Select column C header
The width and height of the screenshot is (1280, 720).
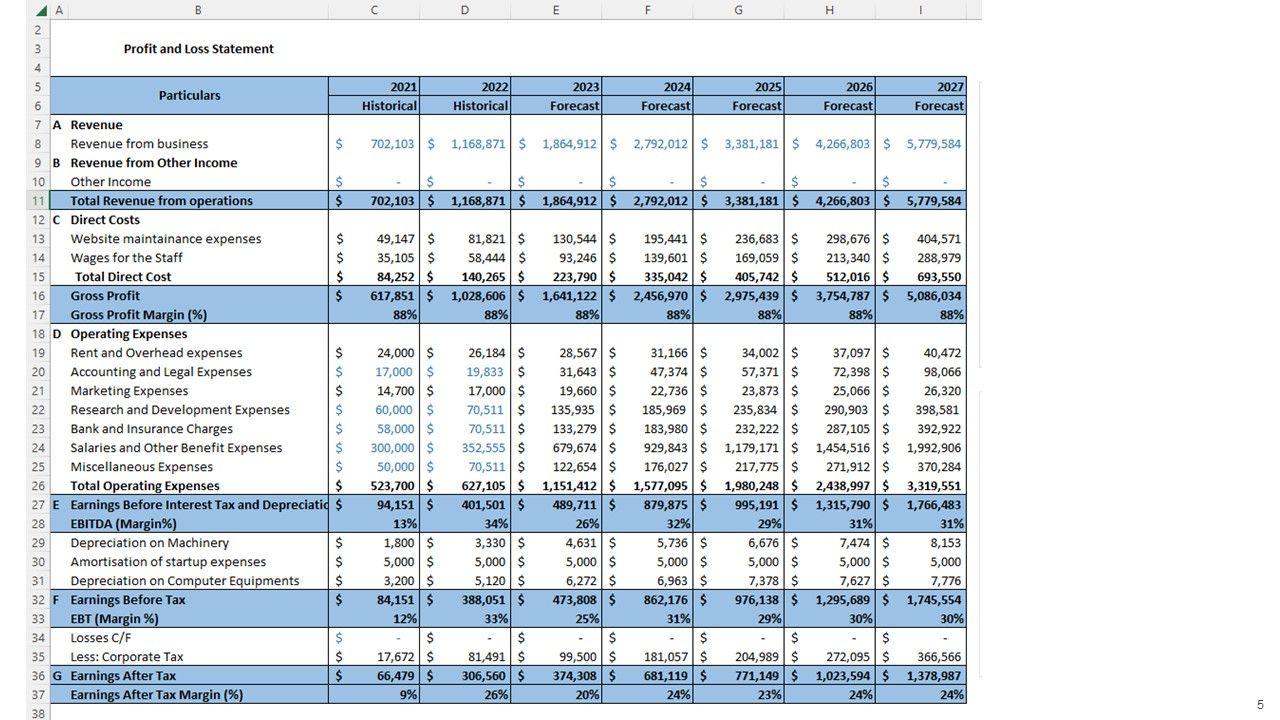374,10
